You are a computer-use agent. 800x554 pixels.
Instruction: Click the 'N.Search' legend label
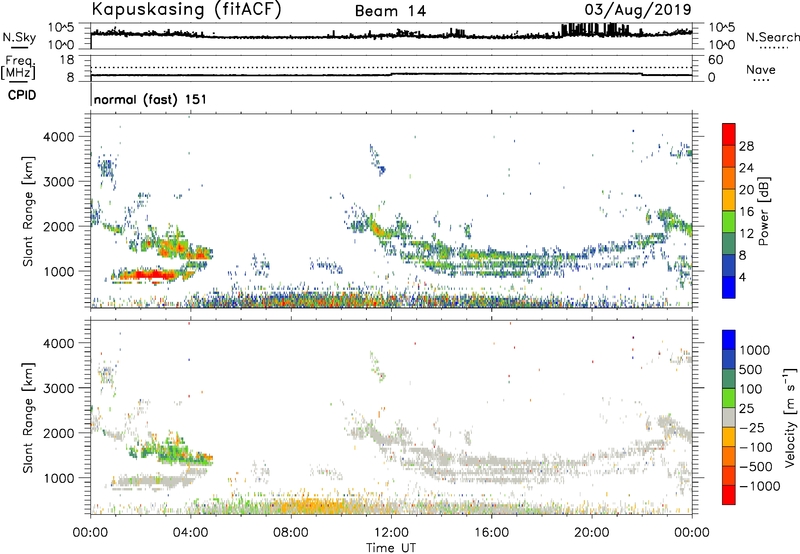pos(772,37)
